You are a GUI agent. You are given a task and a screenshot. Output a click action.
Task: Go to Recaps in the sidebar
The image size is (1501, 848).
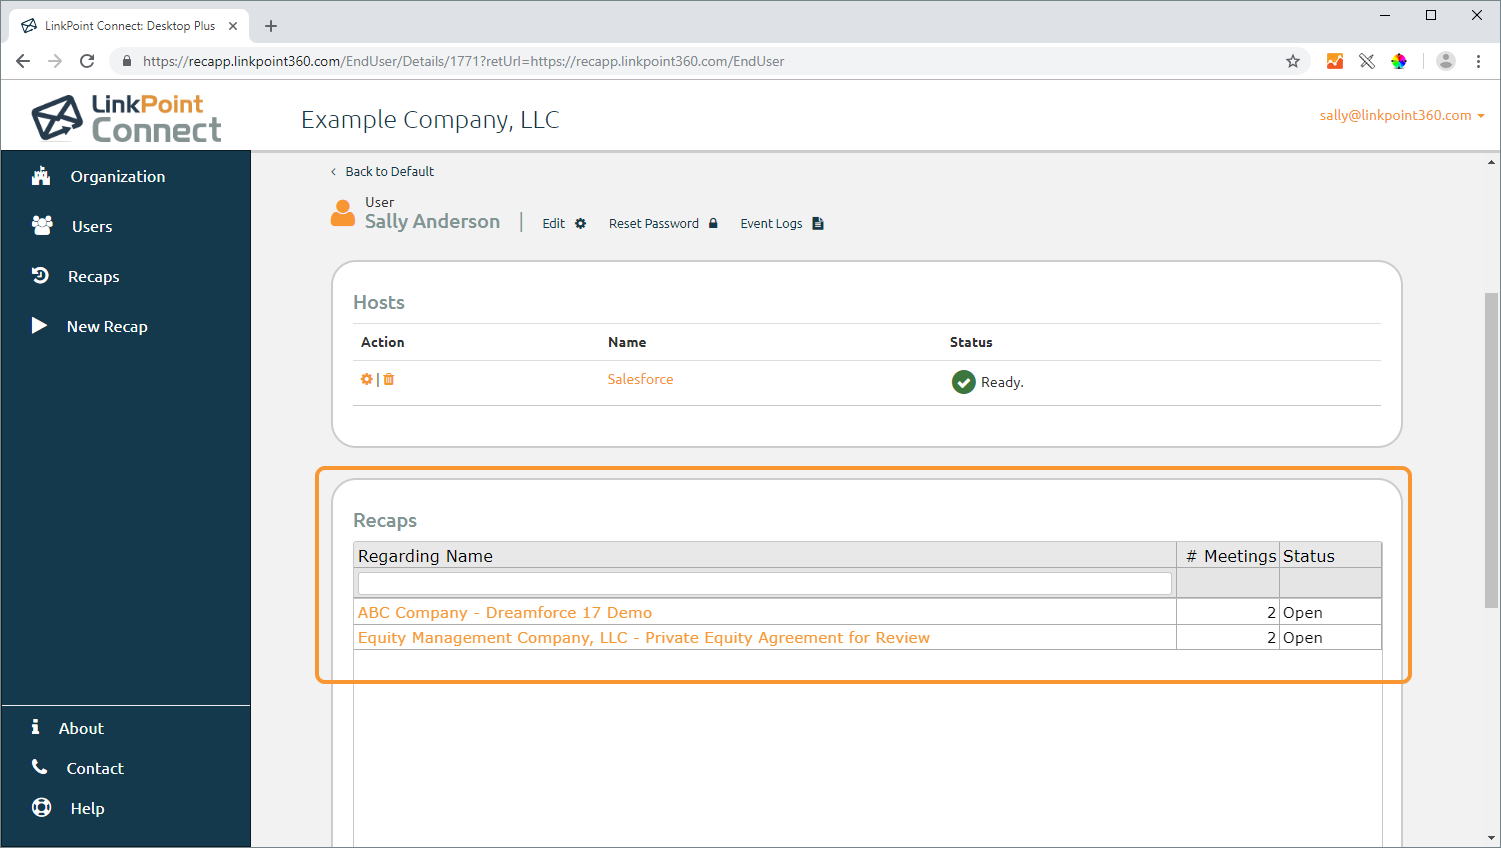point(94,276)
